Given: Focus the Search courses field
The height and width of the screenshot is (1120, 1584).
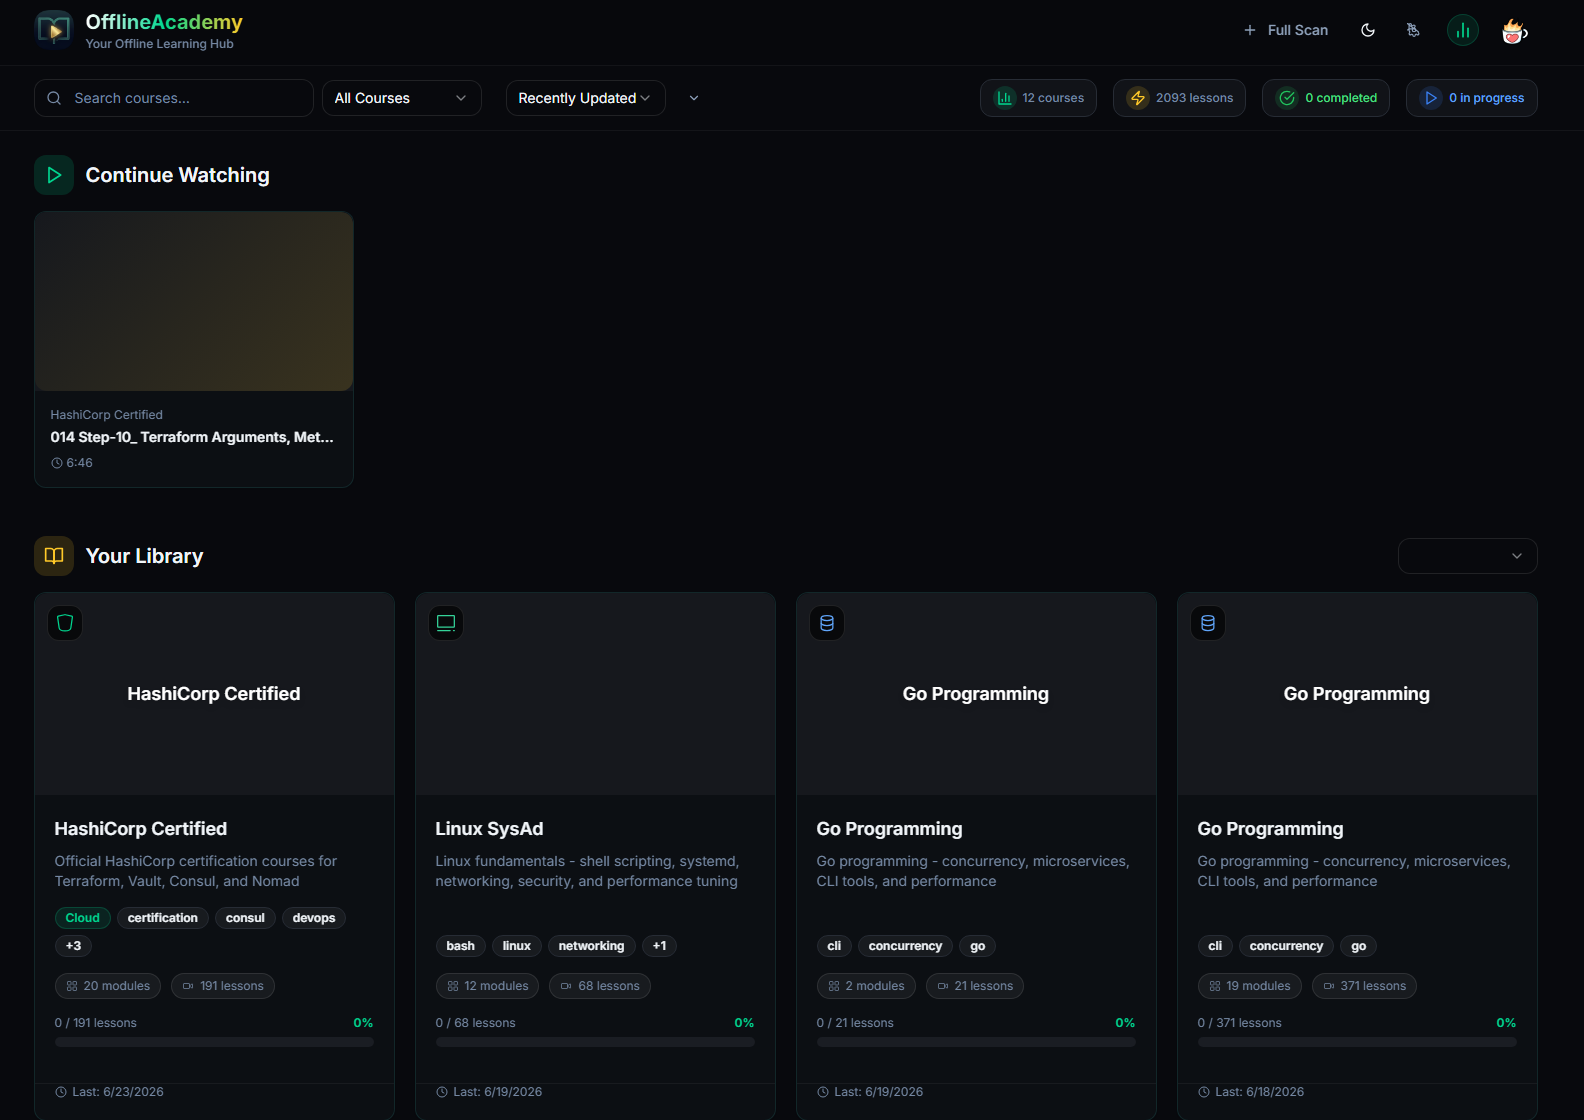Looking at the screenshot, I should 174,98.
